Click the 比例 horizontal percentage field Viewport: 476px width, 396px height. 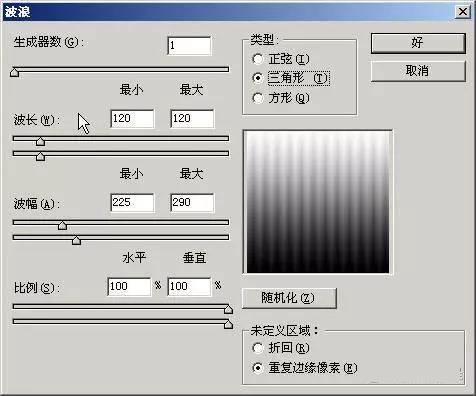click(129, 286)
